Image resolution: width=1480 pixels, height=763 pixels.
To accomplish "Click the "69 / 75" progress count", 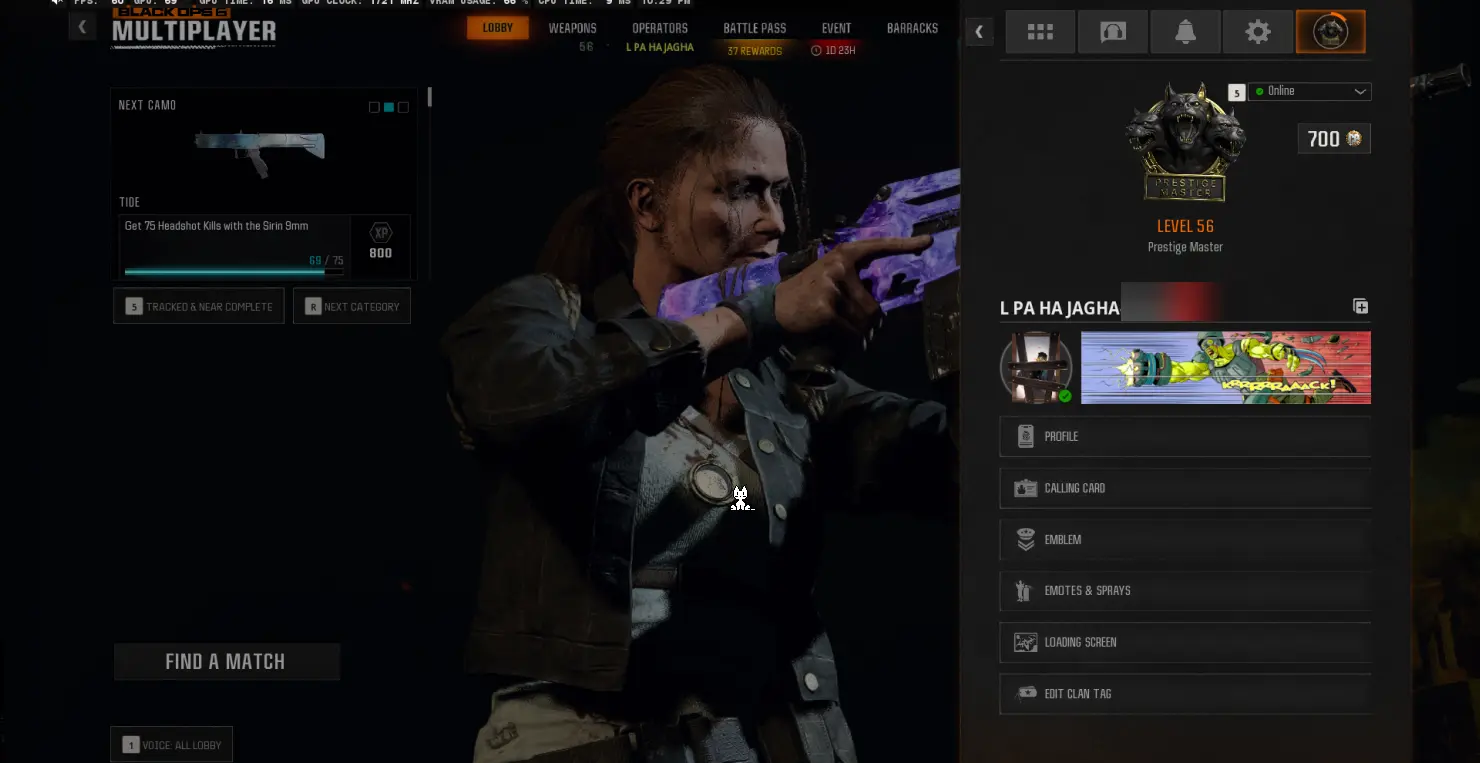I will (326, 261).
